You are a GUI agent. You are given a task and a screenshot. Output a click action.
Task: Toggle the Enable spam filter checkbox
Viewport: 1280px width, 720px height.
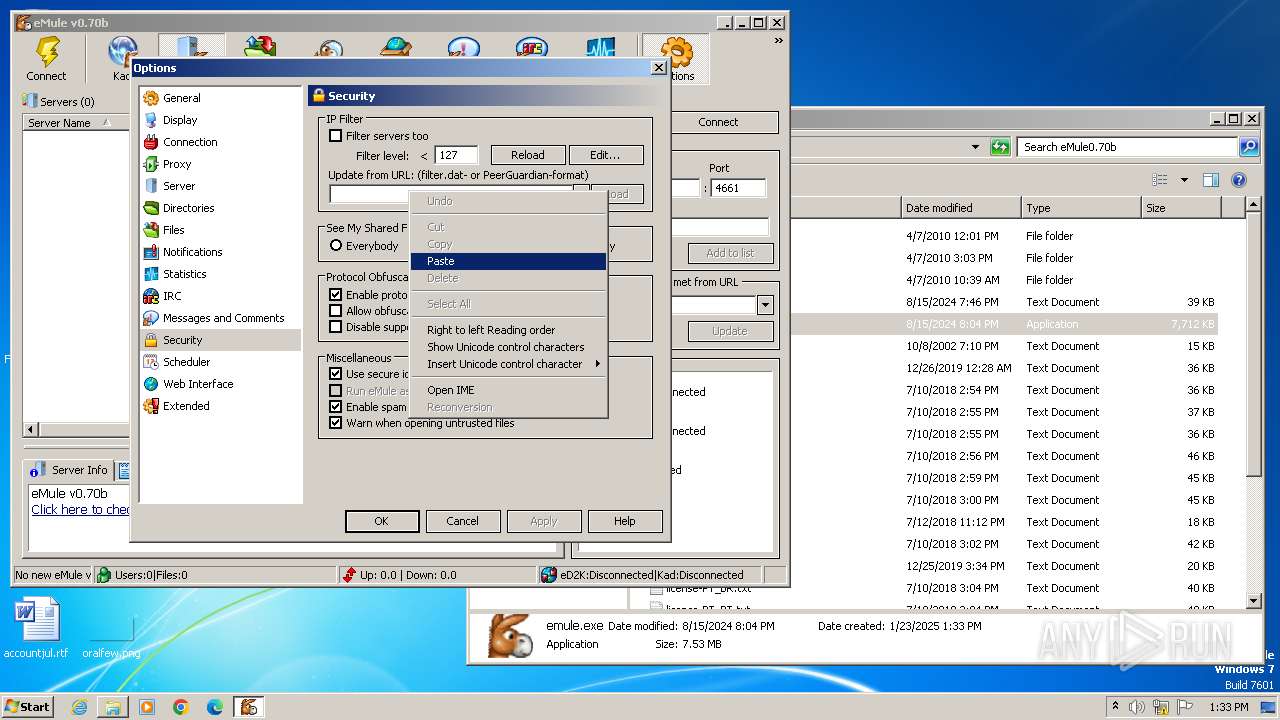pos(336,407)
